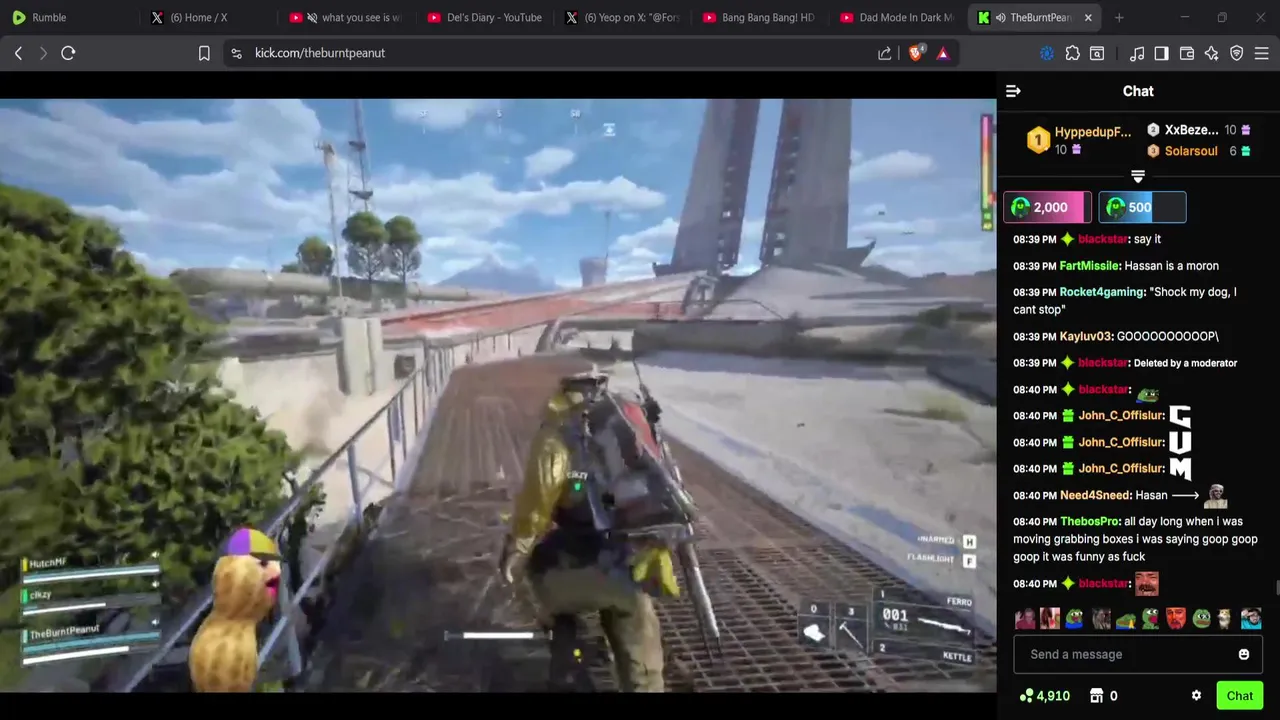Reload the Kick stream page
Screen dimensions: 1280x720
68,53
